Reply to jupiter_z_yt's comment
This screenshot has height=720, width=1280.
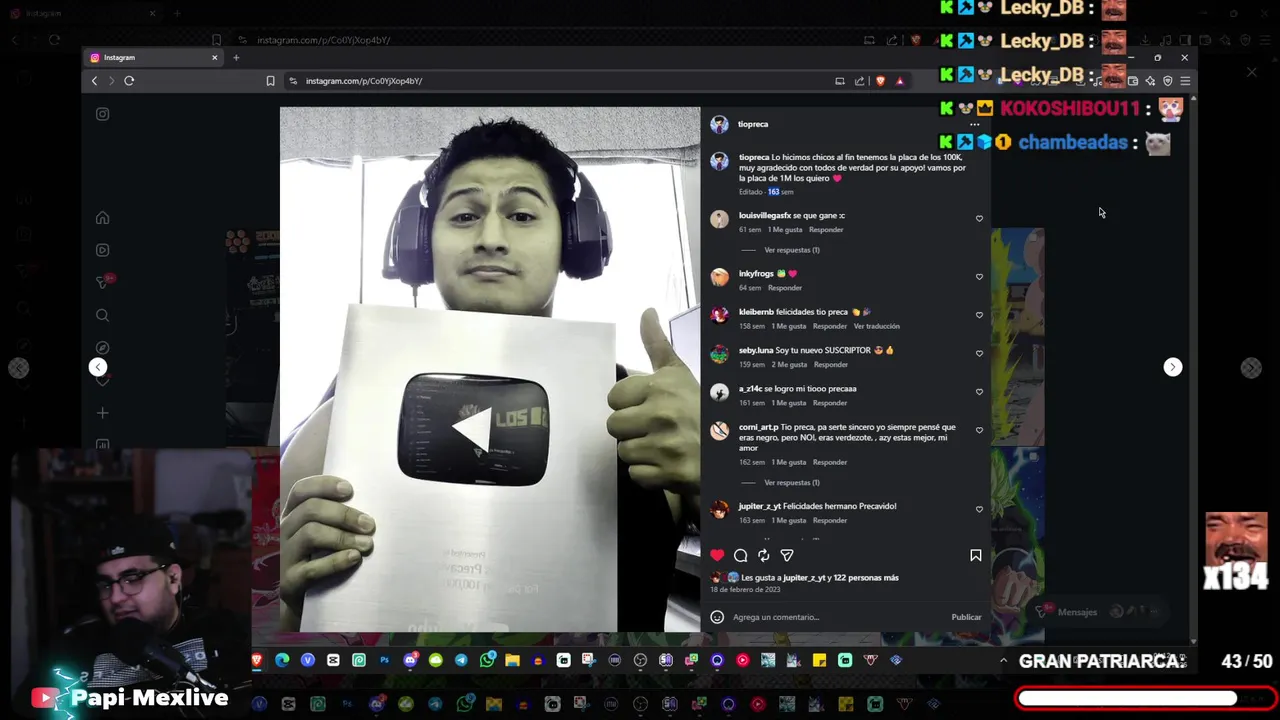click(x=831, y=521)
